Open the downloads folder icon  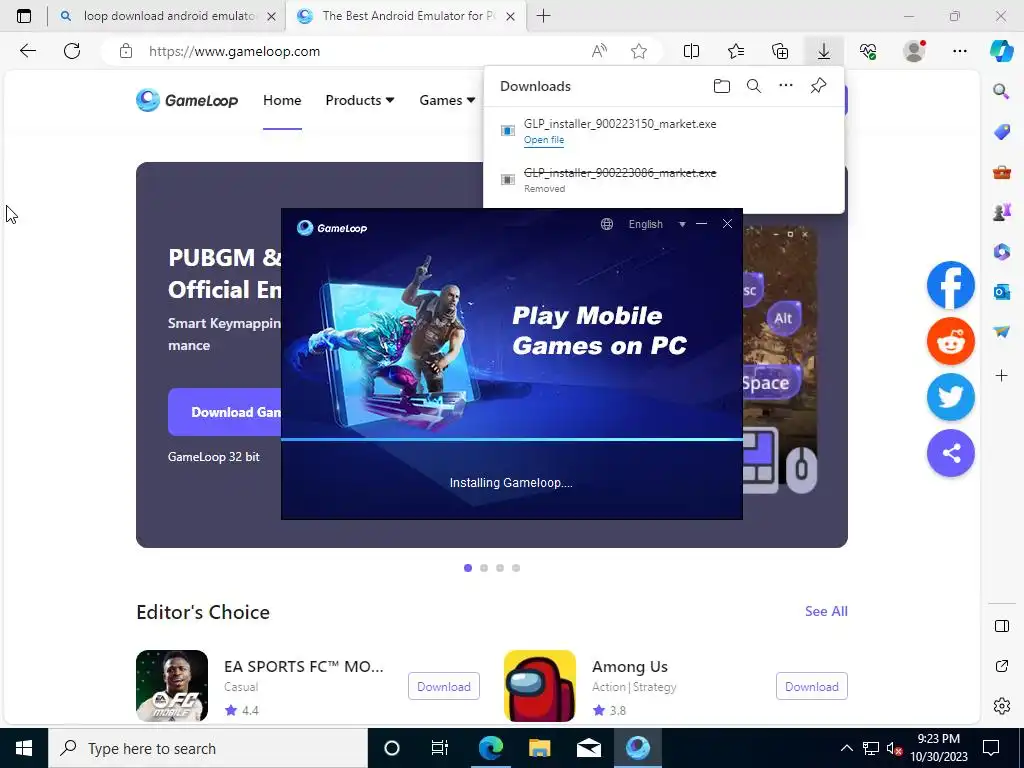722,86
